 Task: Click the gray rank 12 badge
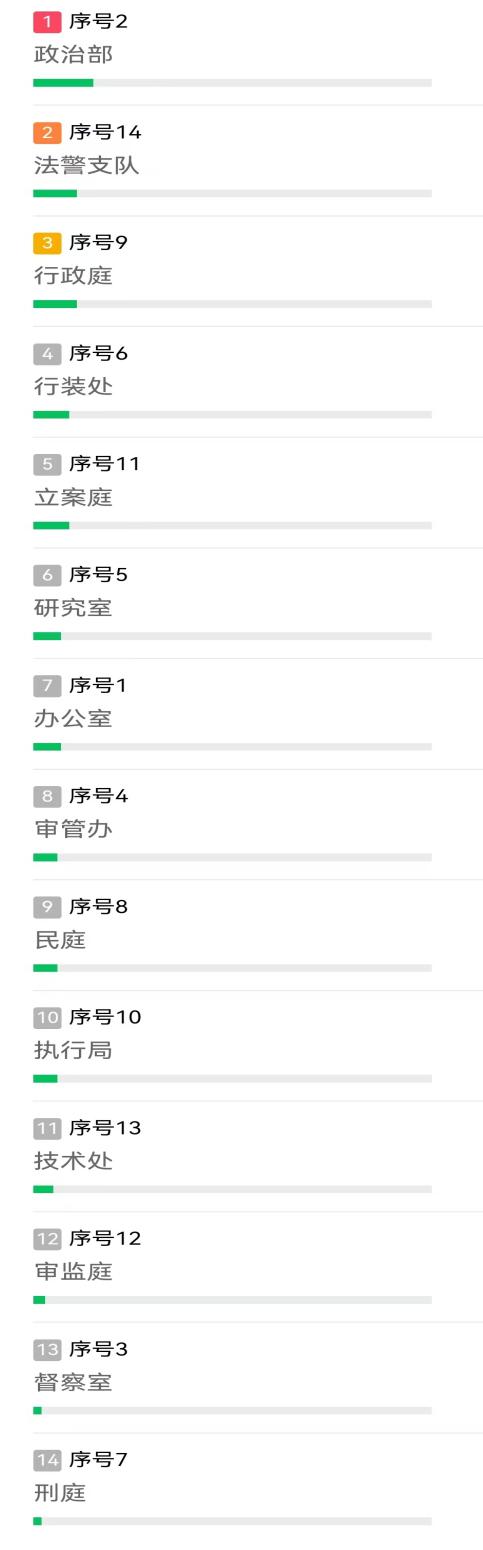[47, 1239]
